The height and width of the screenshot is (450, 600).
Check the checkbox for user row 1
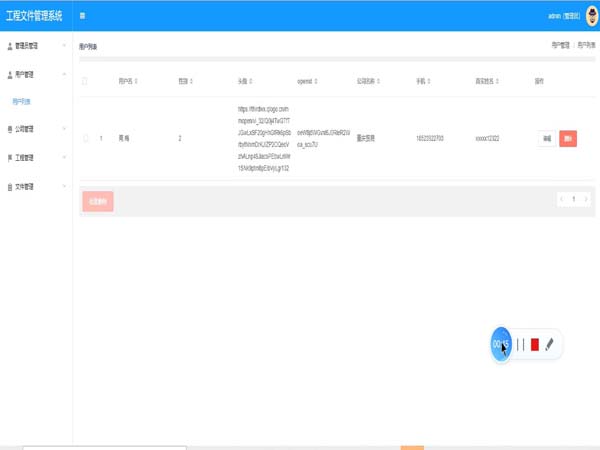(85, 138)
